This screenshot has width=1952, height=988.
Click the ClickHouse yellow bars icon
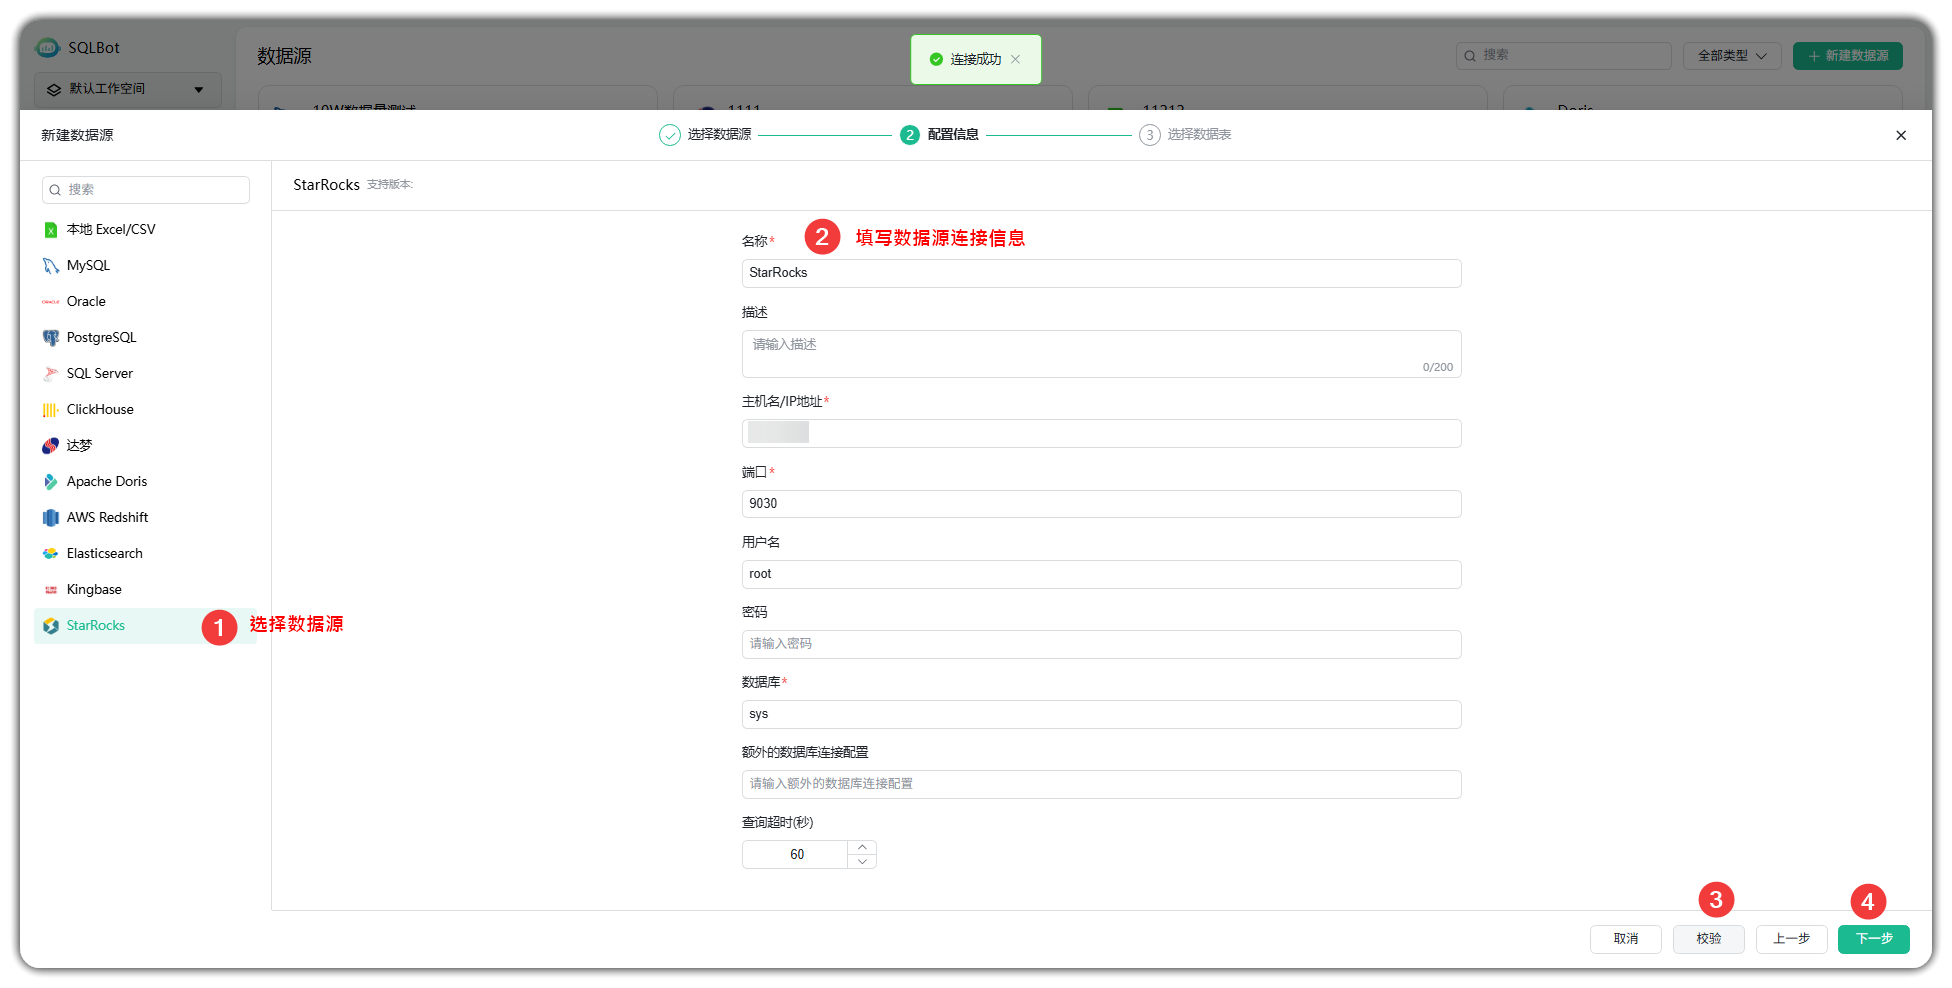[x=50, y=410]
